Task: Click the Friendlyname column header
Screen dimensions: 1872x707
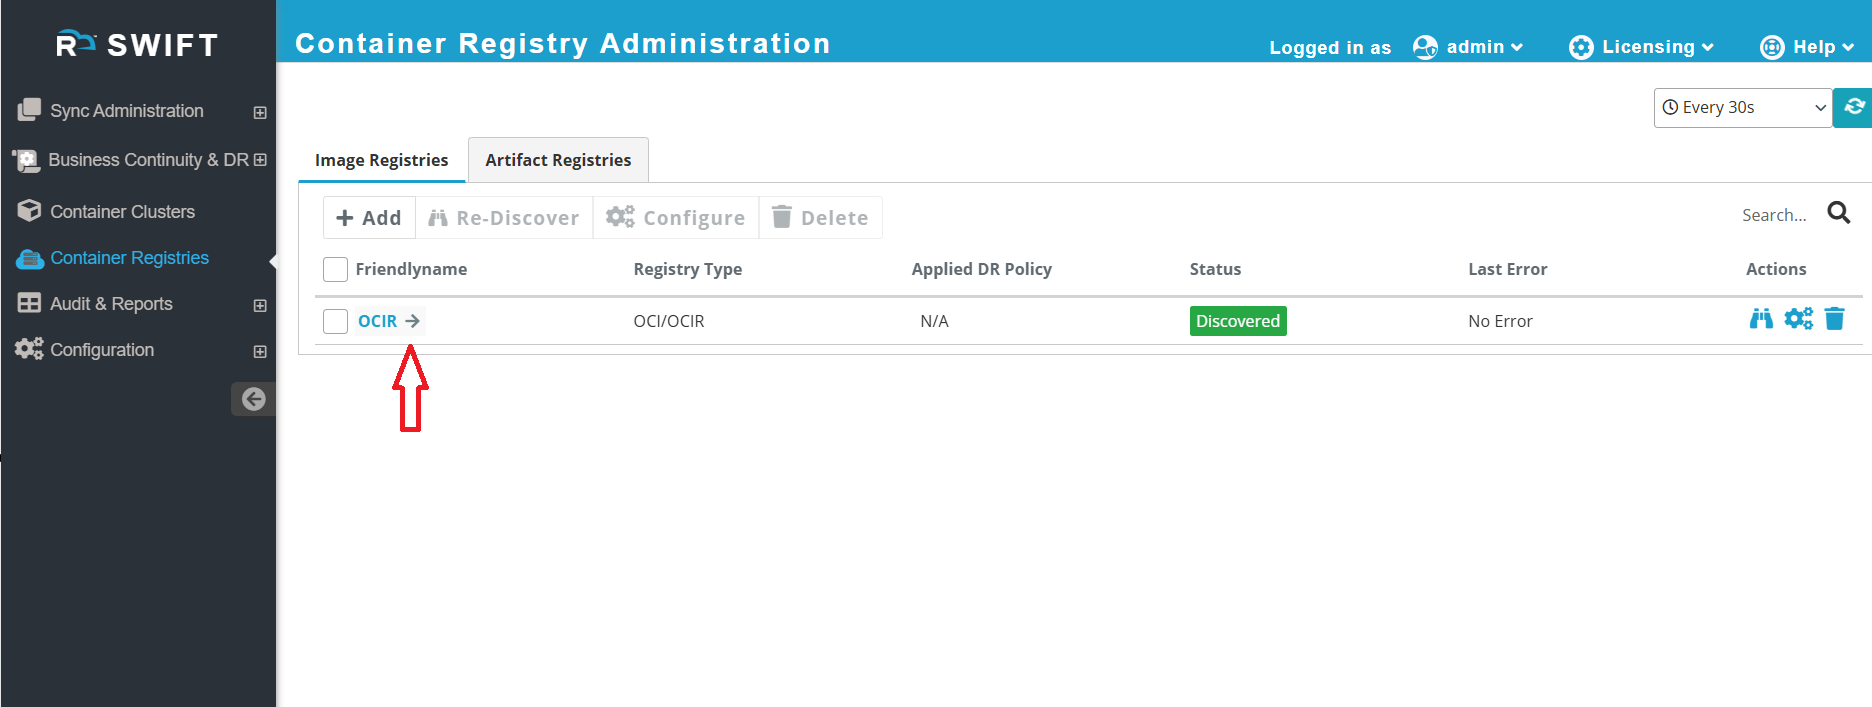Action: tap(411, 269)
